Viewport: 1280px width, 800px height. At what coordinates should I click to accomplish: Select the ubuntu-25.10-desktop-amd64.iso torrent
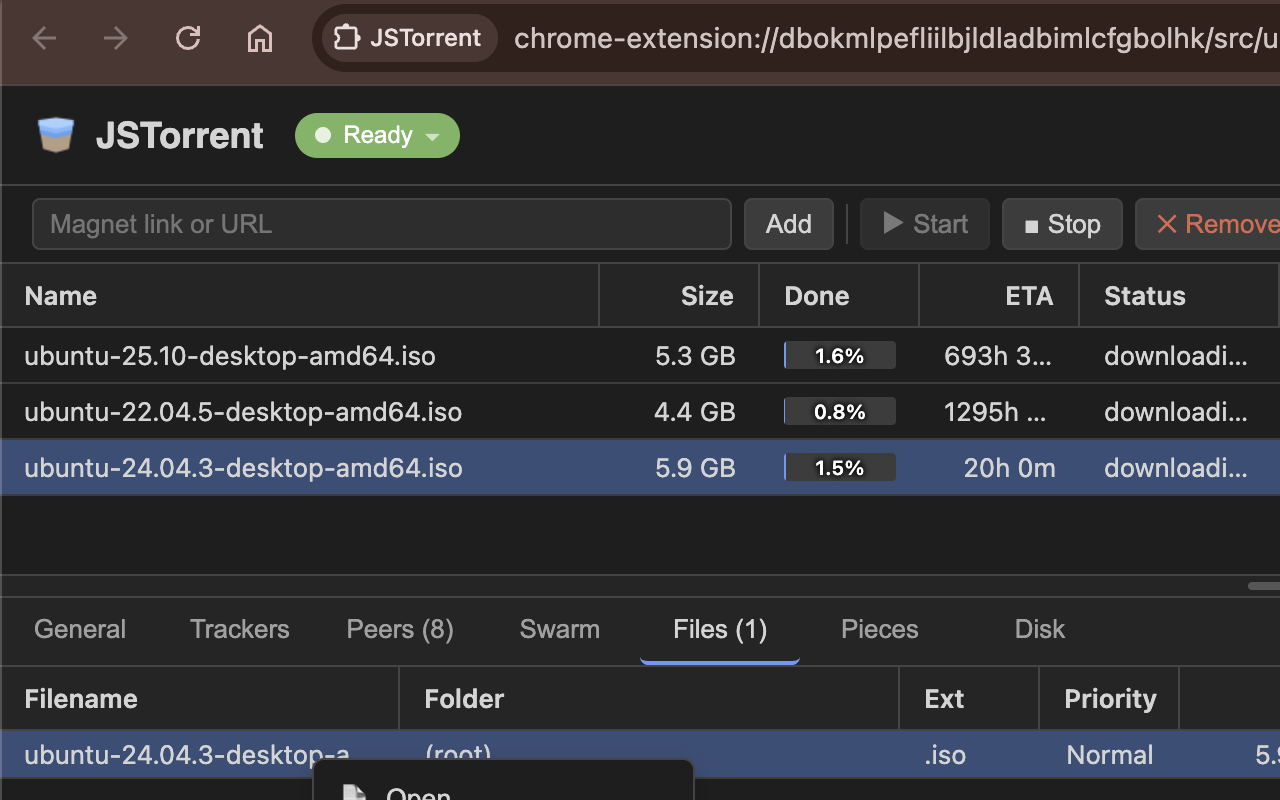click(230, 356)
